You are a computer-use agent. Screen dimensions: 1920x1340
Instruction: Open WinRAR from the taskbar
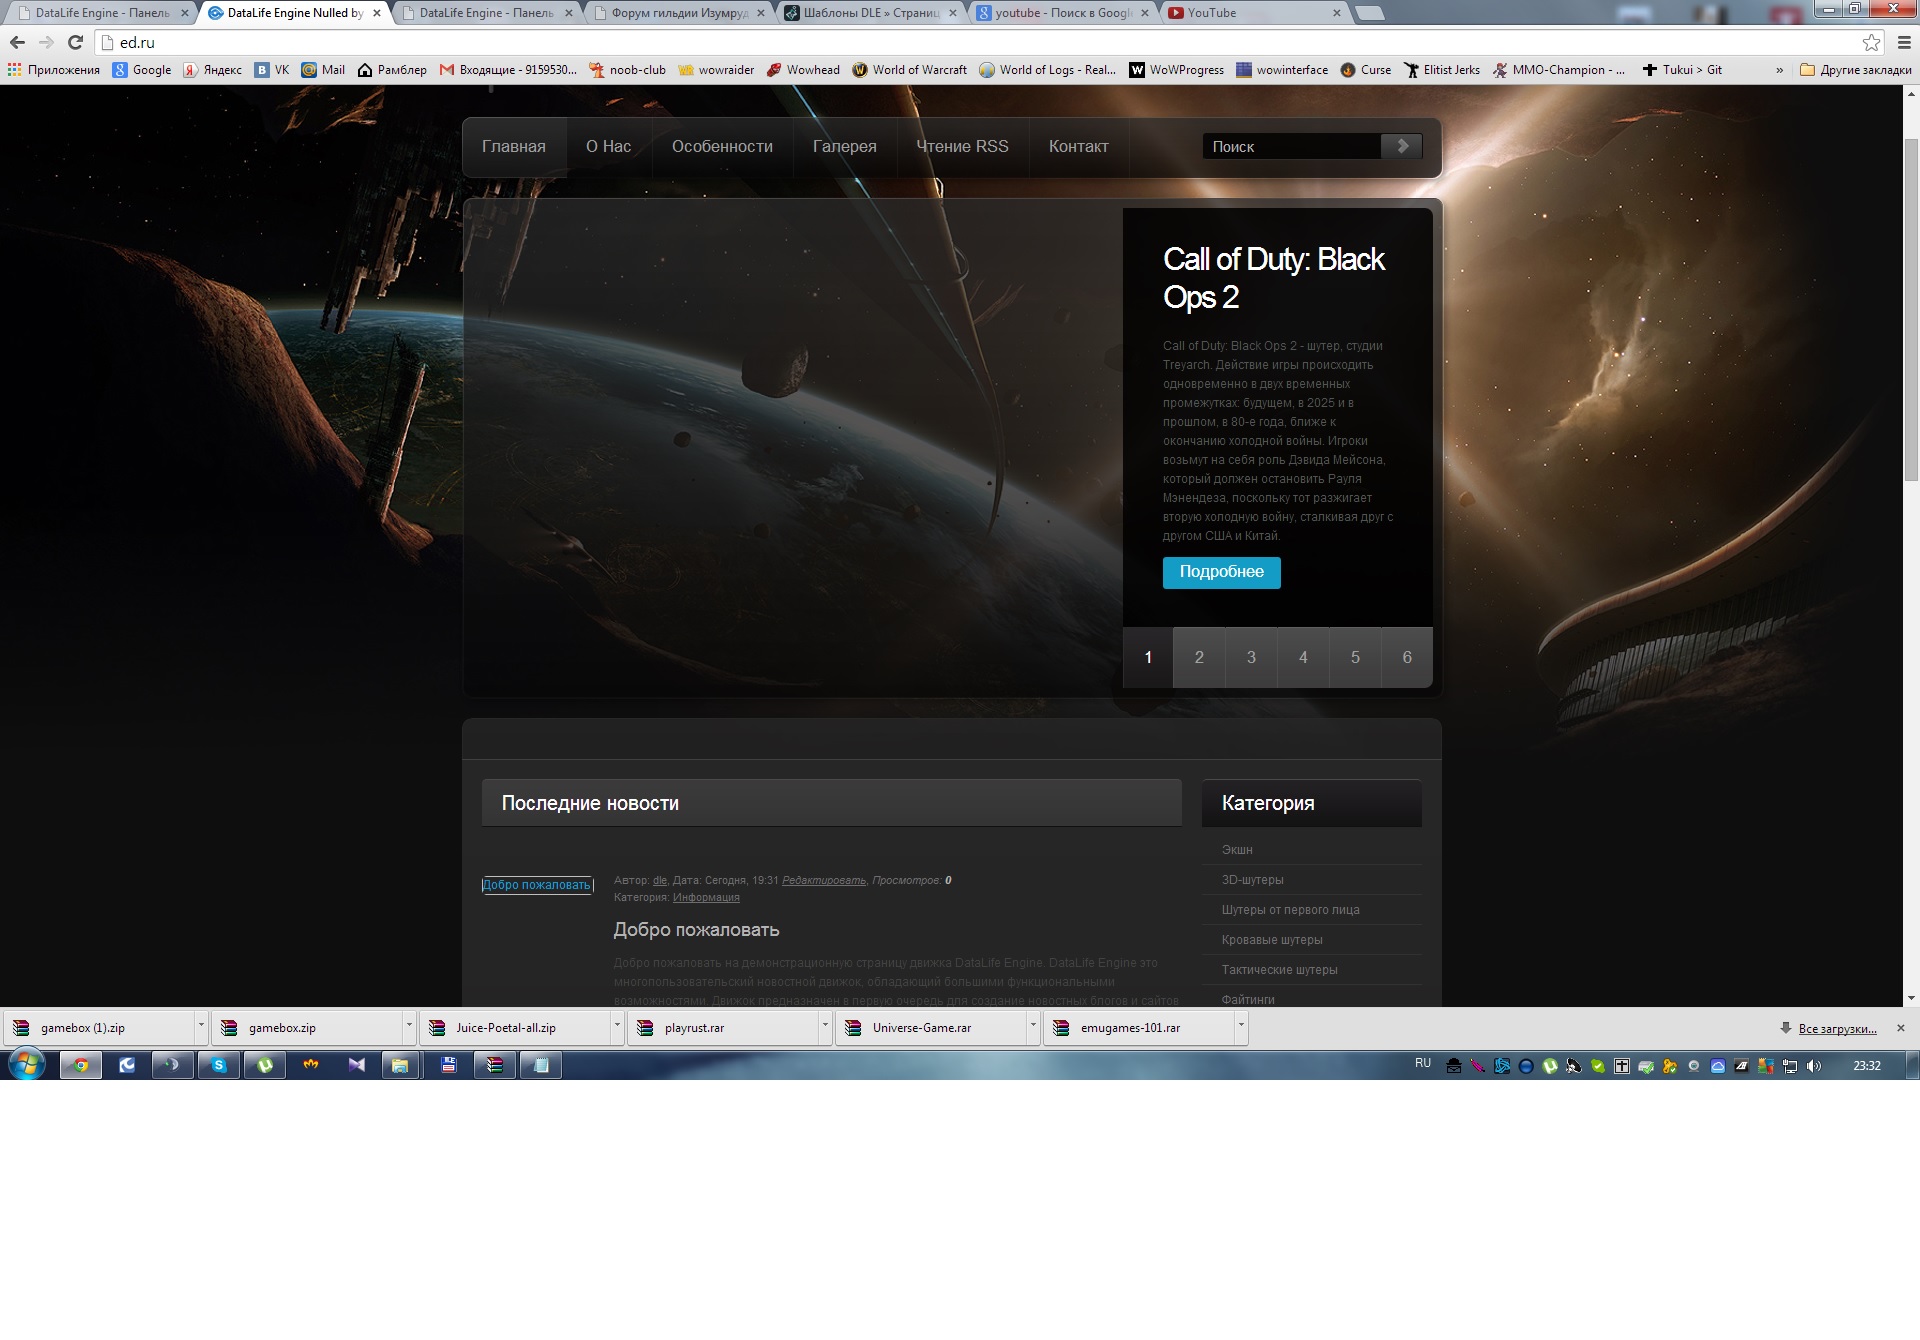click(x=494, y=1065)
